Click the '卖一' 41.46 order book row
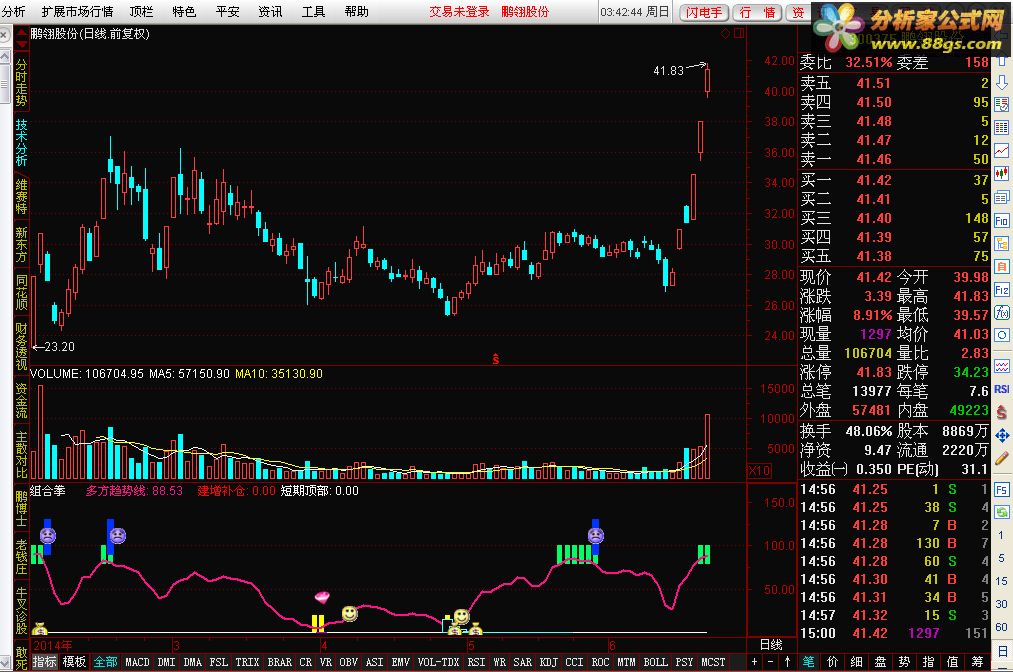 [x=894, y=159]
